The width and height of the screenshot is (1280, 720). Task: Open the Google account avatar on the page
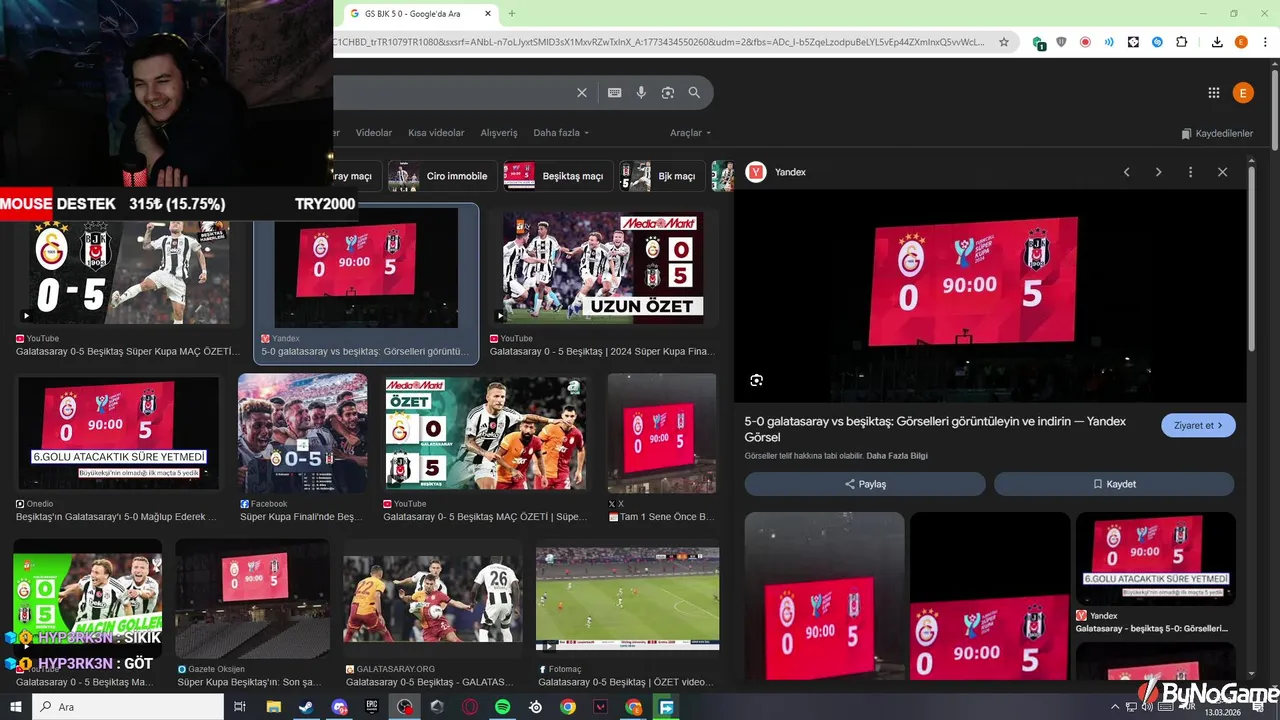click(x=1243, y=93)
